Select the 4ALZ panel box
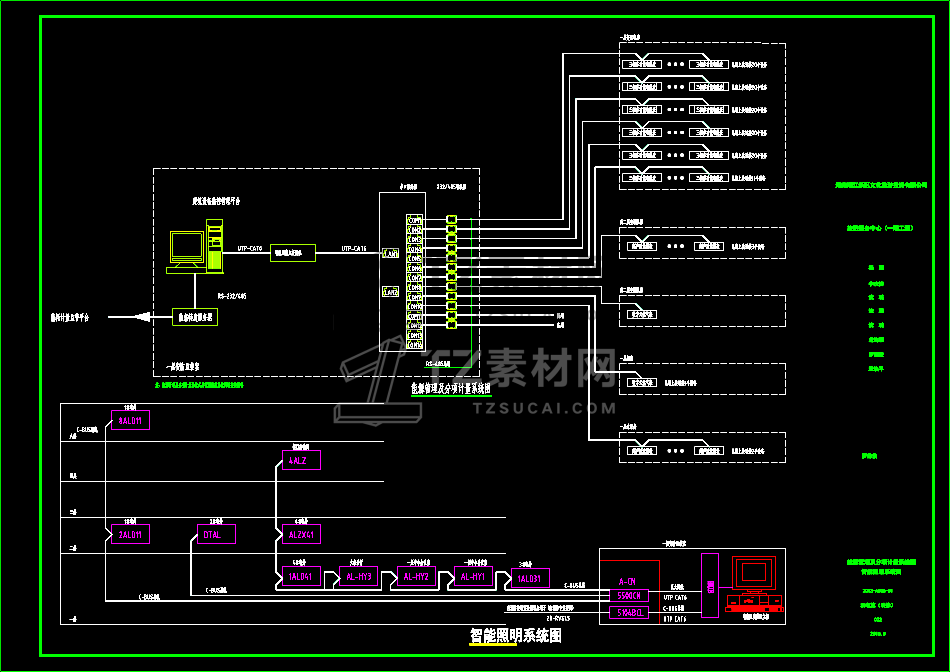The height and width of the screenshot is (672, 950). 301,460
